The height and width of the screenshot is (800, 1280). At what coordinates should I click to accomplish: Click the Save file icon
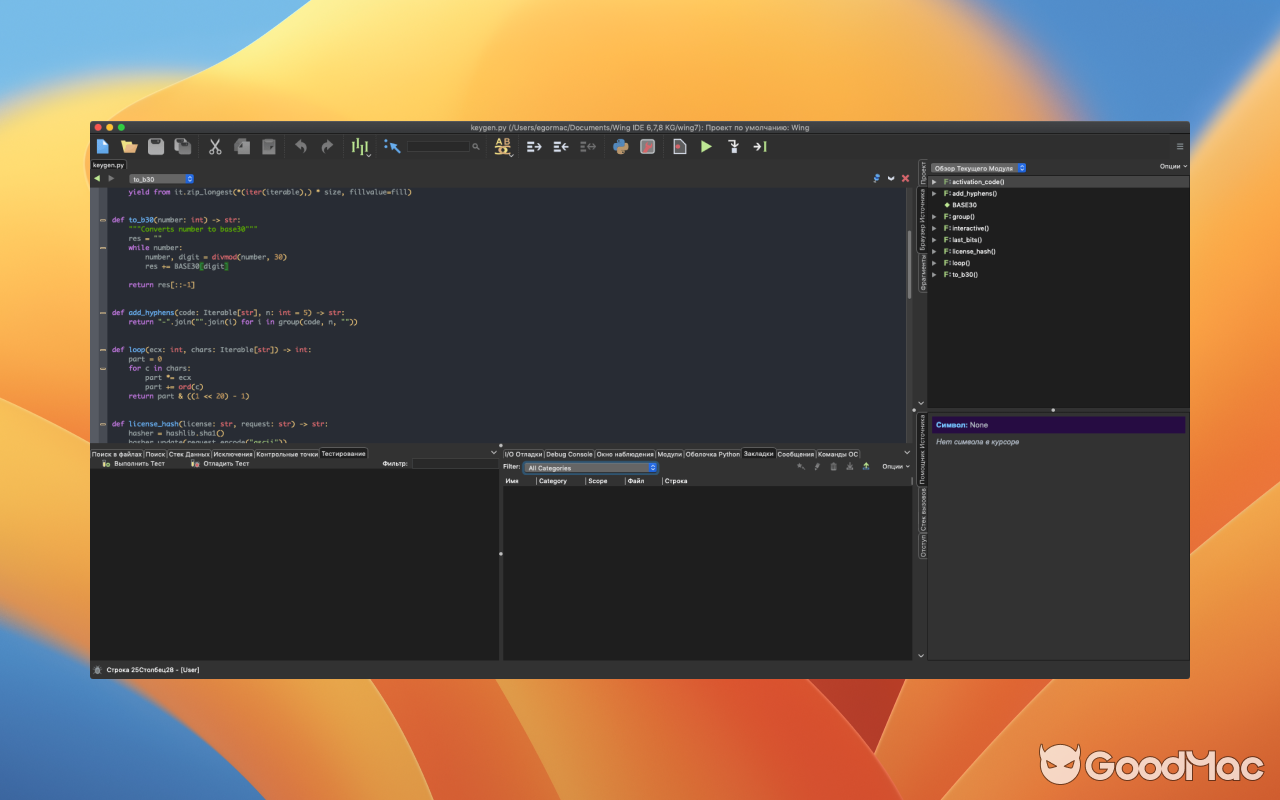[x=155, y=146]
